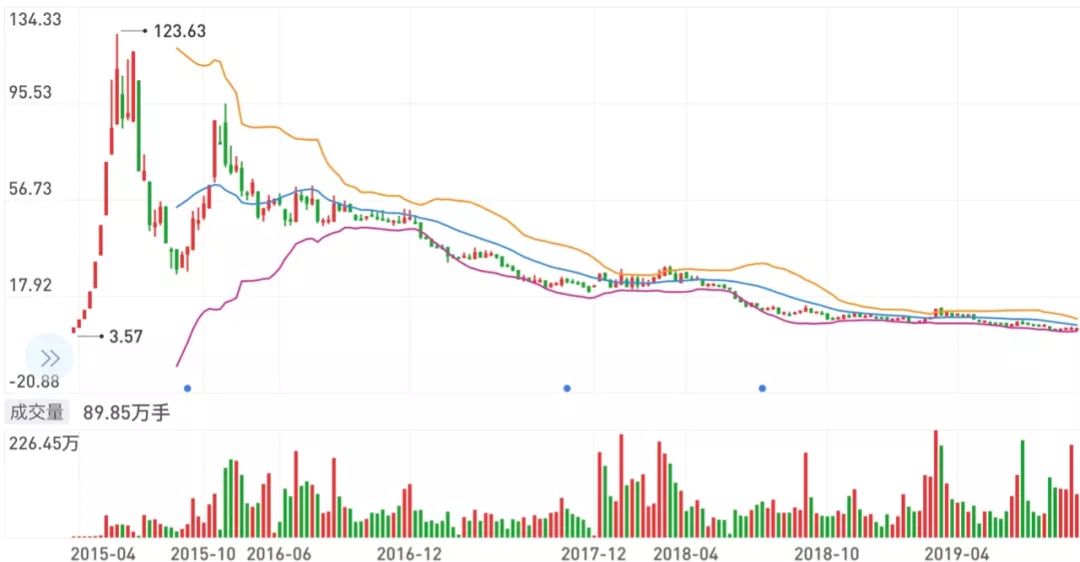
Task: Click the 2018-04 date label
Action: [x=685, y=554]
